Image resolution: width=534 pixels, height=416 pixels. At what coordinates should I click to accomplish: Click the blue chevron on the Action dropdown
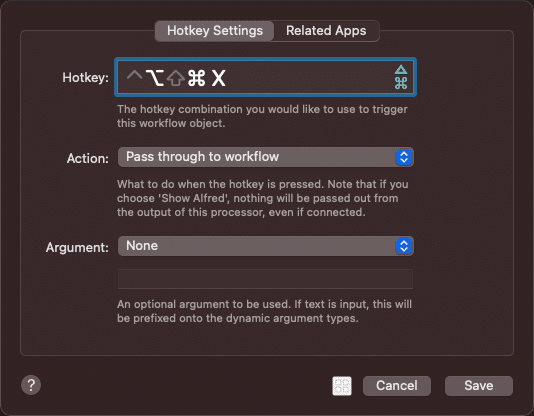click(404, 157)
